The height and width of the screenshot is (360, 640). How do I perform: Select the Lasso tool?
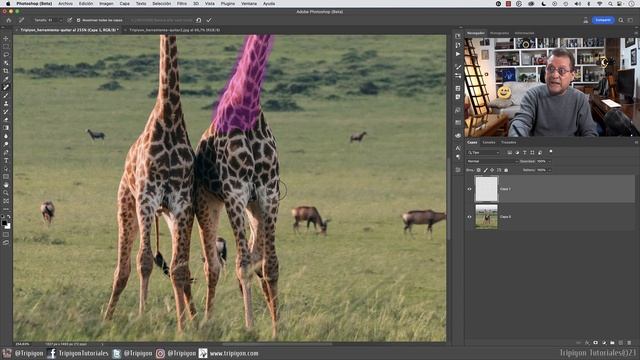(6, 55)
